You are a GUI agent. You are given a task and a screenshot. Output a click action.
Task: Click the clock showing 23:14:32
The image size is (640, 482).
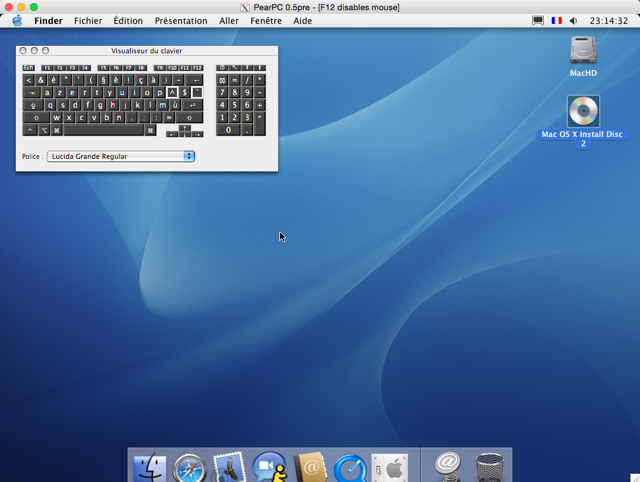[x=609, y=21]
